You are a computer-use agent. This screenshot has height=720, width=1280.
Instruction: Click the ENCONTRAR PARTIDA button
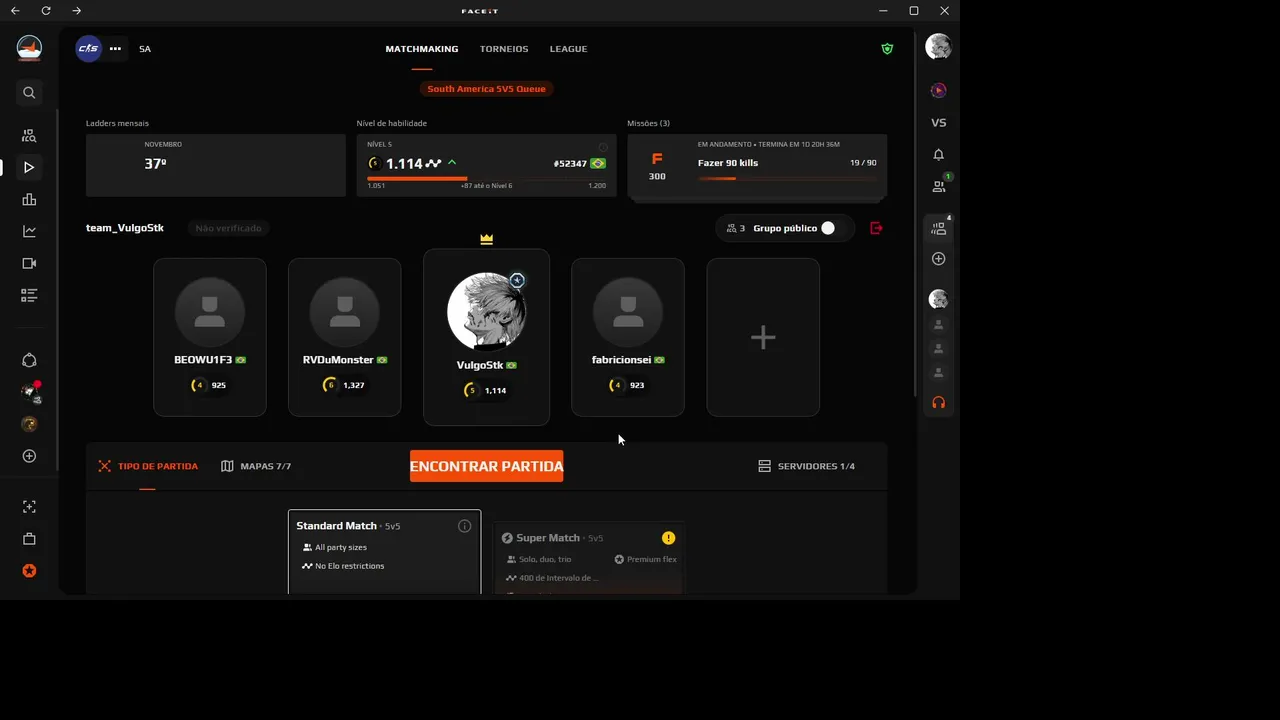(486, 466)
